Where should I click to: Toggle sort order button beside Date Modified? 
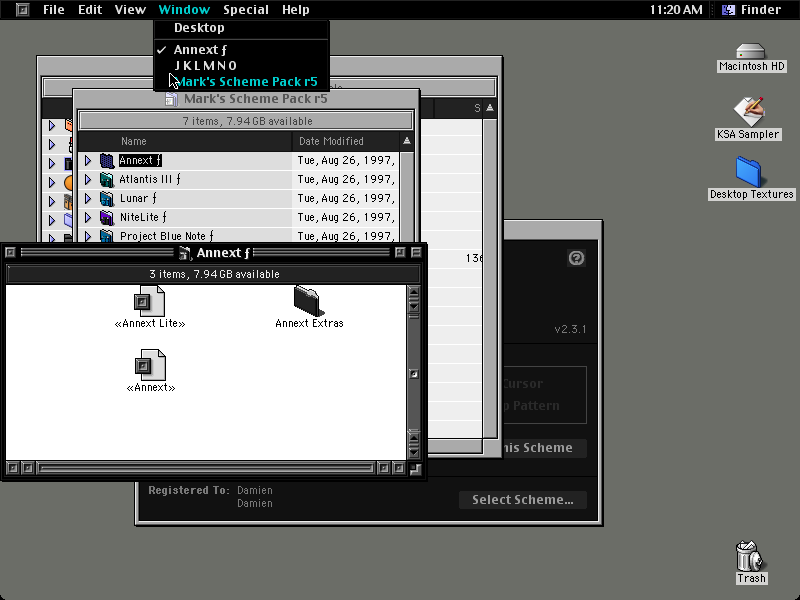tap(407, 141)
